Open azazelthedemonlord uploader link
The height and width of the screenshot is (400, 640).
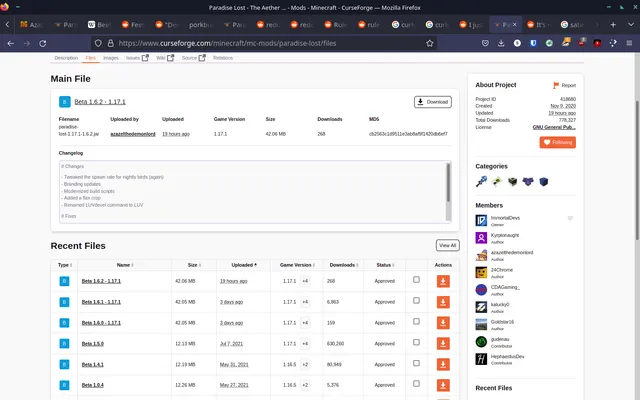coord(133,134)
